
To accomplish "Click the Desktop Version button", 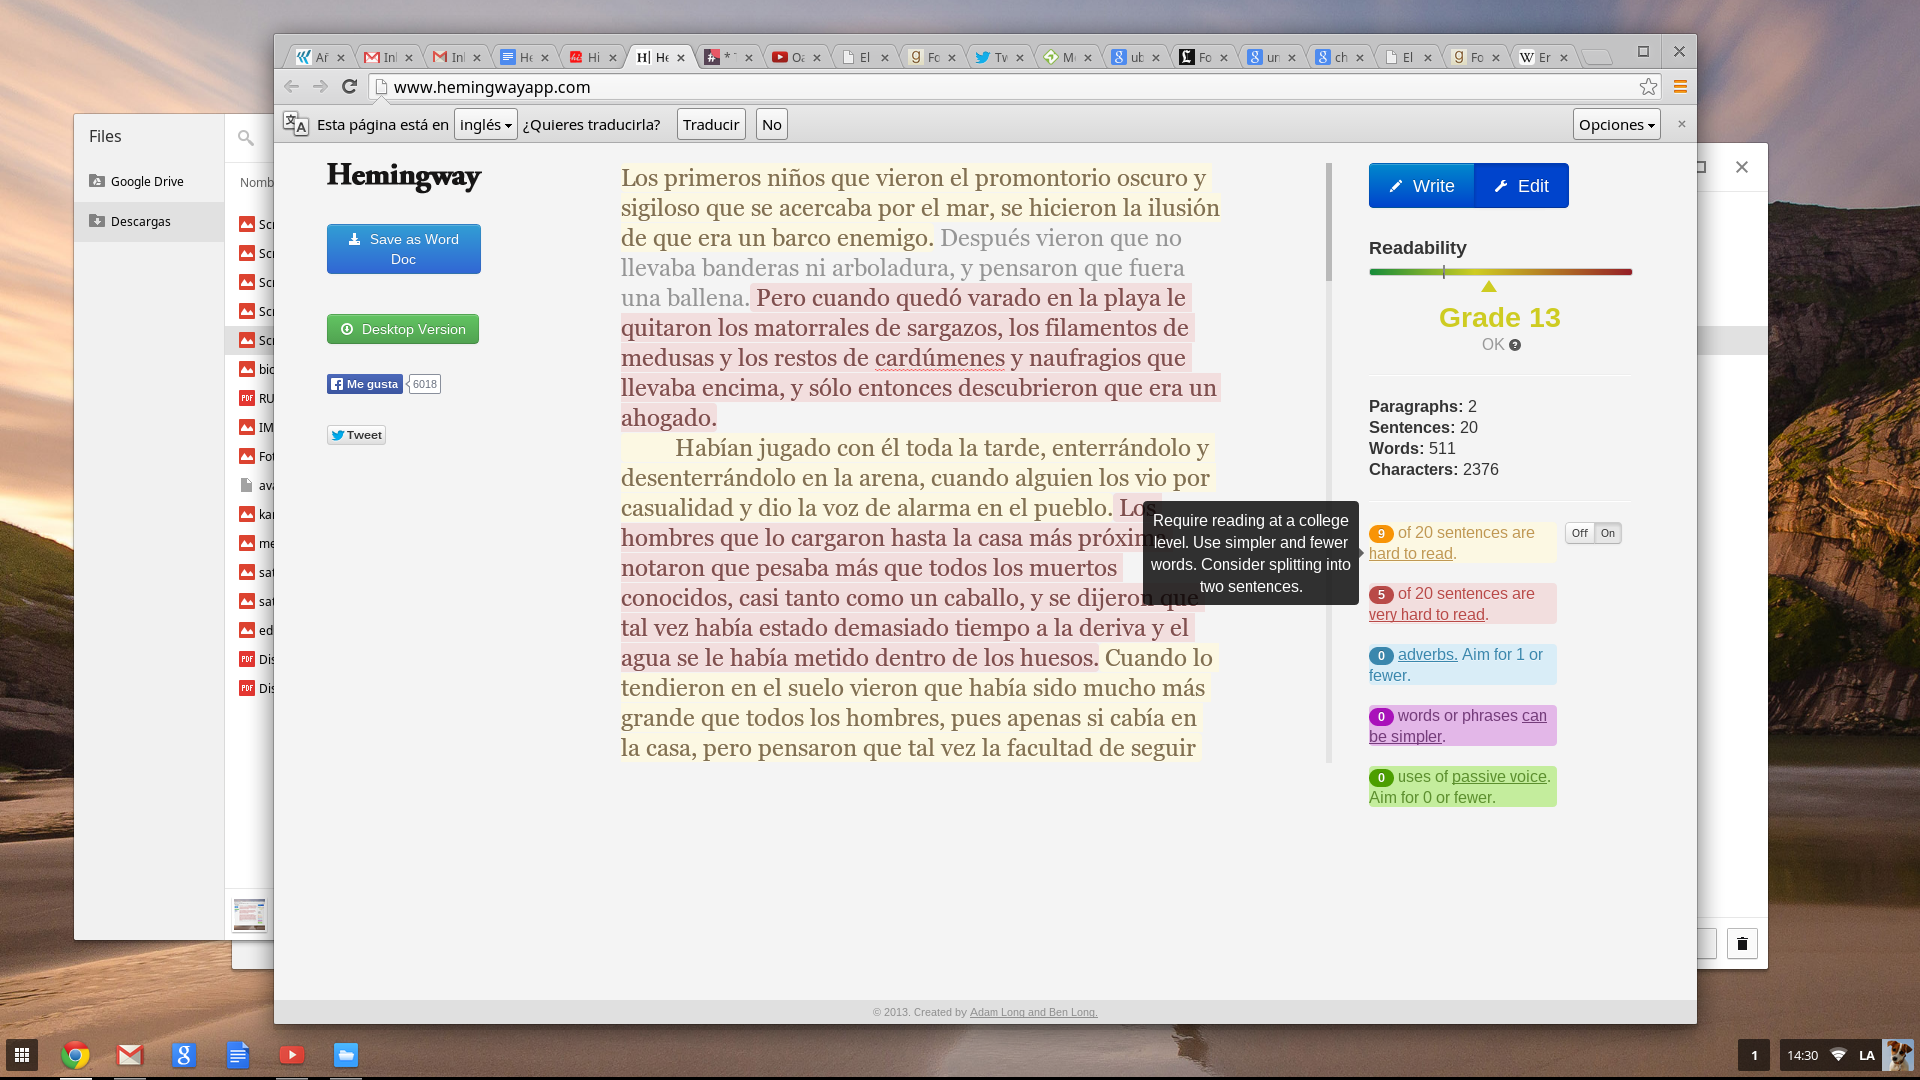I will pyautogui.click(x=403, y=329).
